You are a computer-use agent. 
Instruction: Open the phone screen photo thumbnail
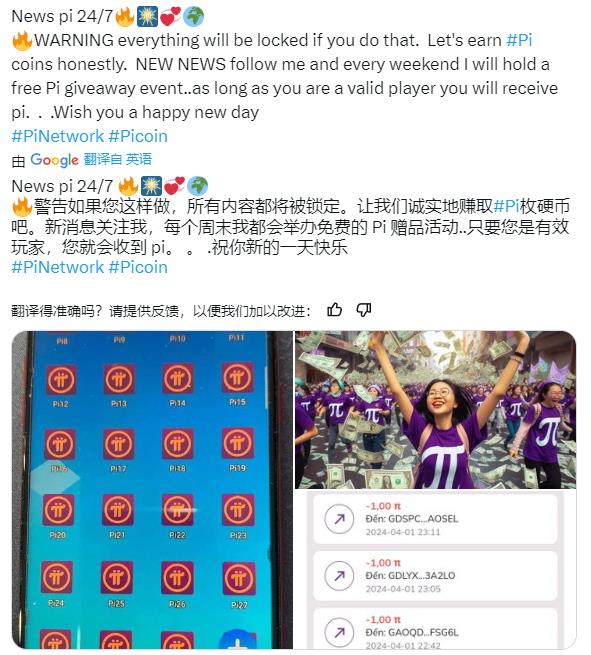(152, 490)
